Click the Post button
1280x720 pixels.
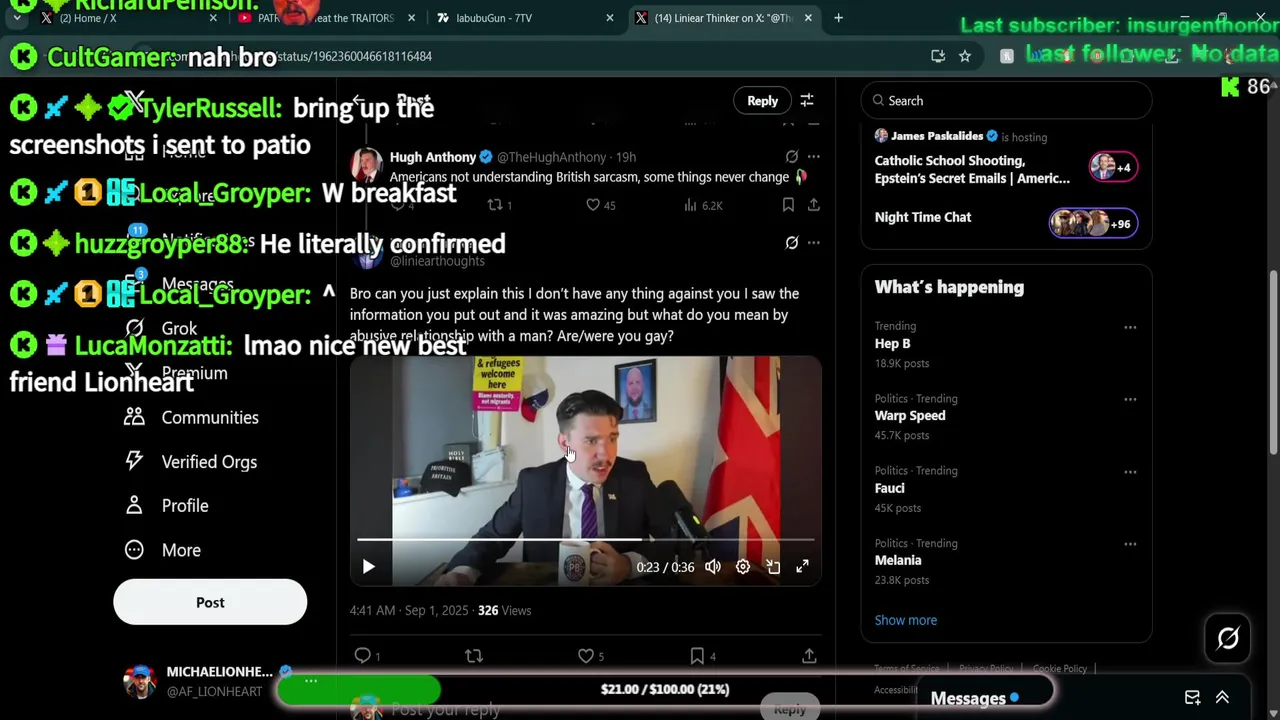point(210,602)
